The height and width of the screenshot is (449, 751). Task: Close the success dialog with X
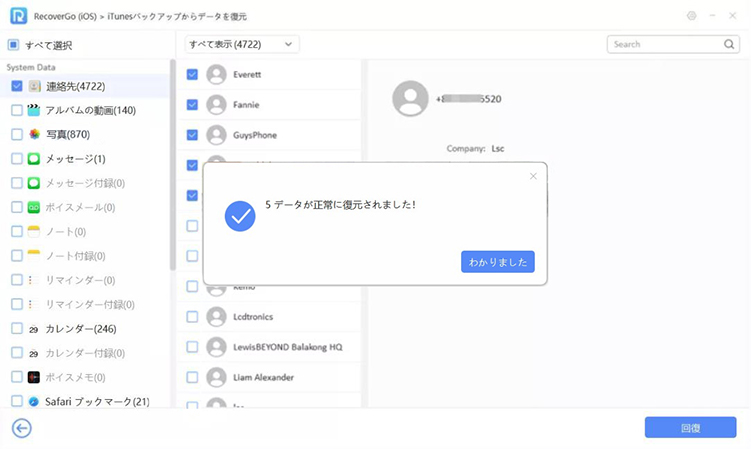[x=533, y=176]
